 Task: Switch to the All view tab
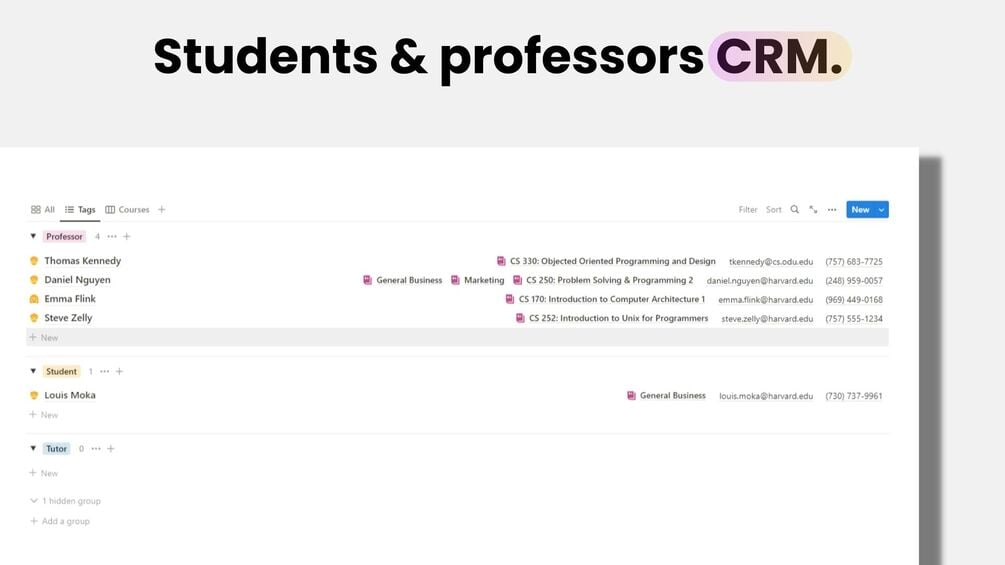43,210
